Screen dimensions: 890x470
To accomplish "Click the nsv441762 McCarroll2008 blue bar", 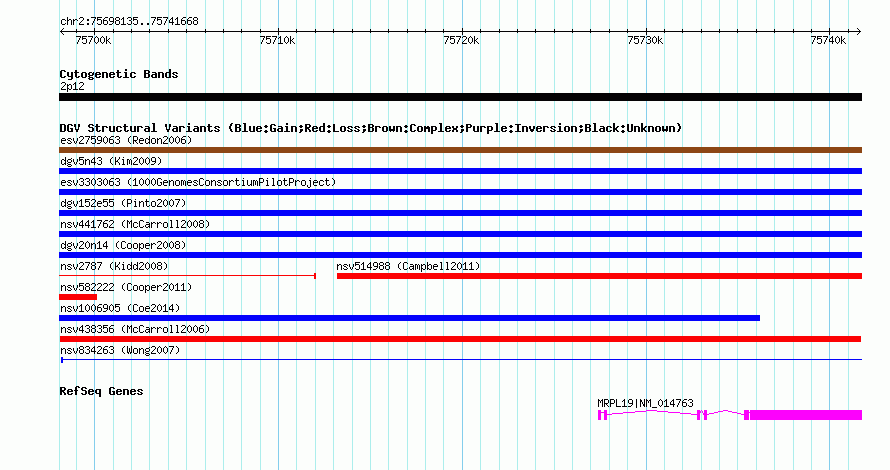I will click(x=460, y=234).
